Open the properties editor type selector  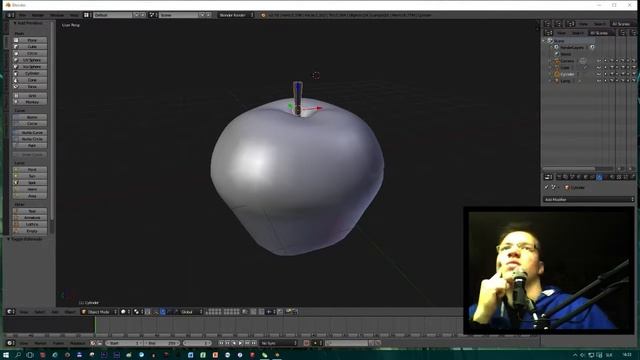[549, 177]
